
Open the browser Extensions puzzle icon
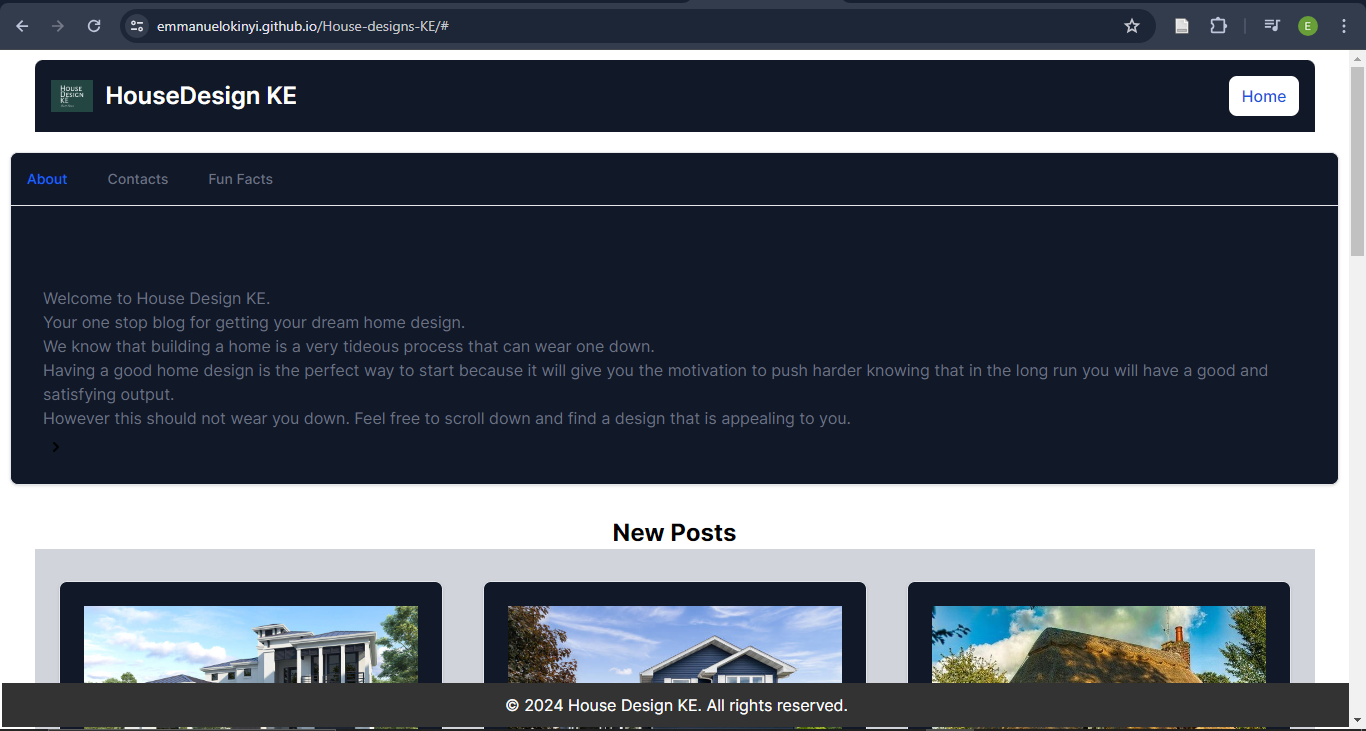1218,26
